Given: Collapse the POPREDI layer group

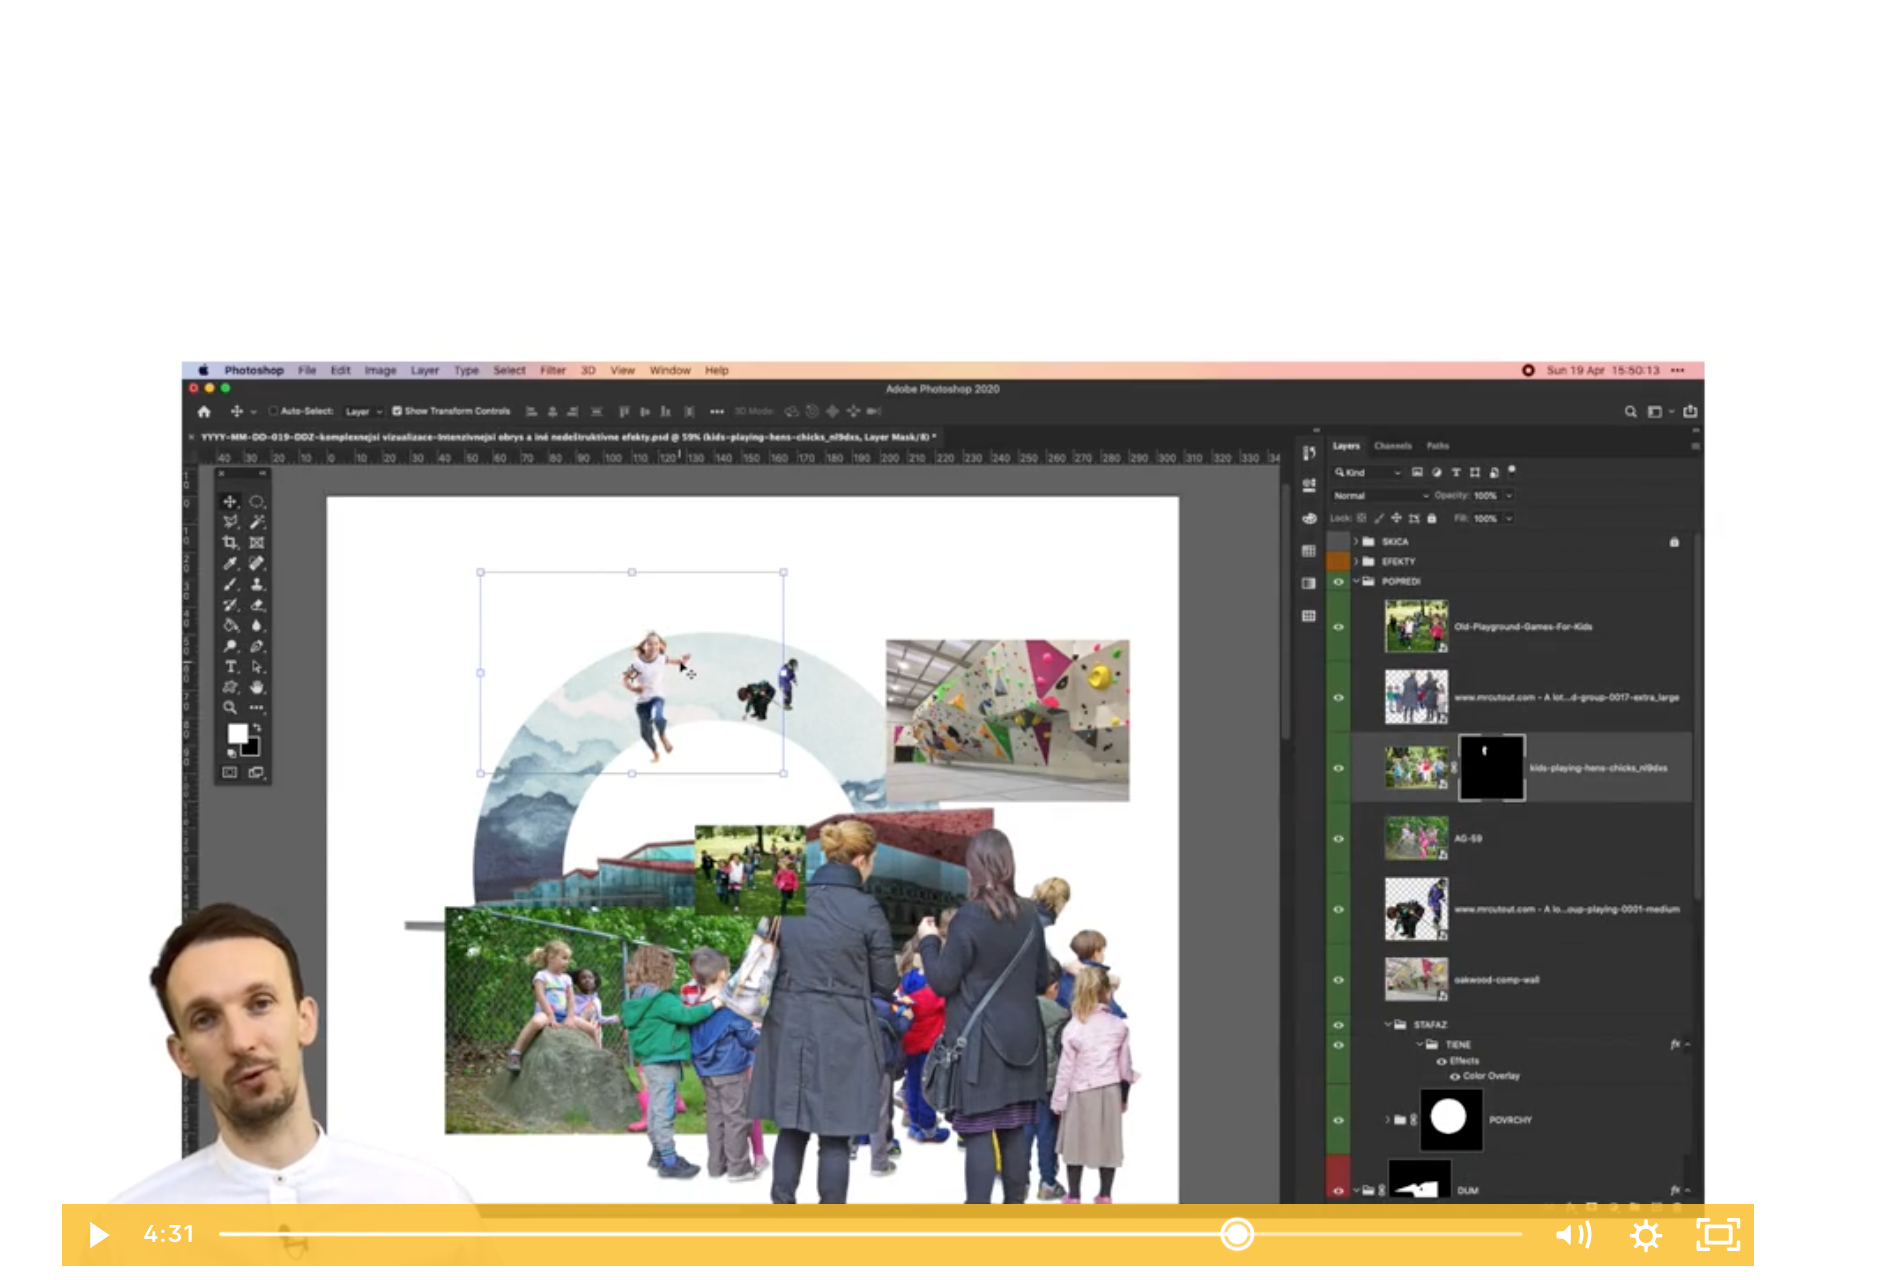Looking at the screenshot, I should click(1356, 581).
